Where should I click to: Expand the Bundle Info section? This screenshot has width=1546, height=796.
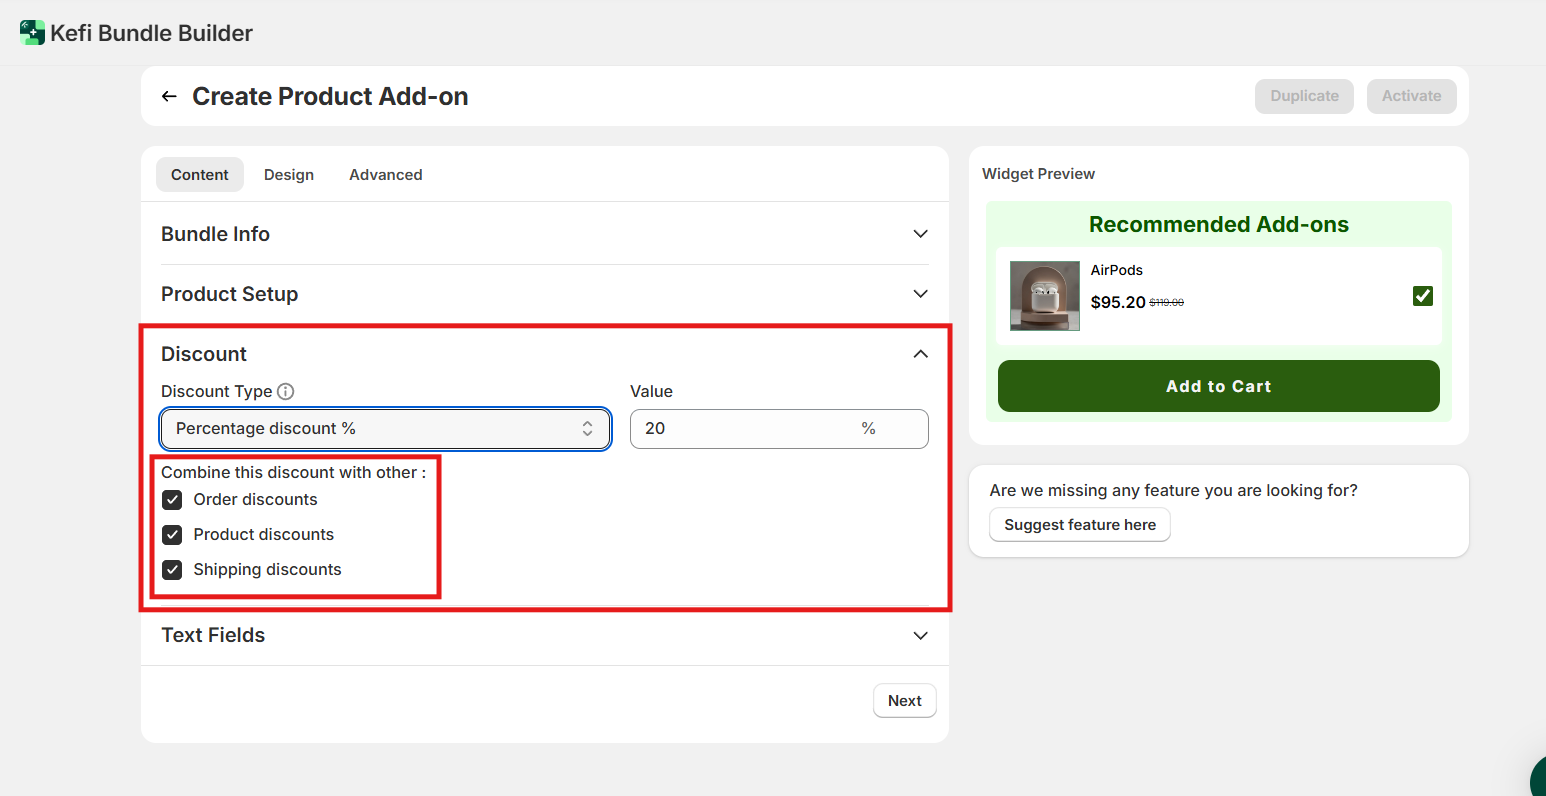(920, 234)
